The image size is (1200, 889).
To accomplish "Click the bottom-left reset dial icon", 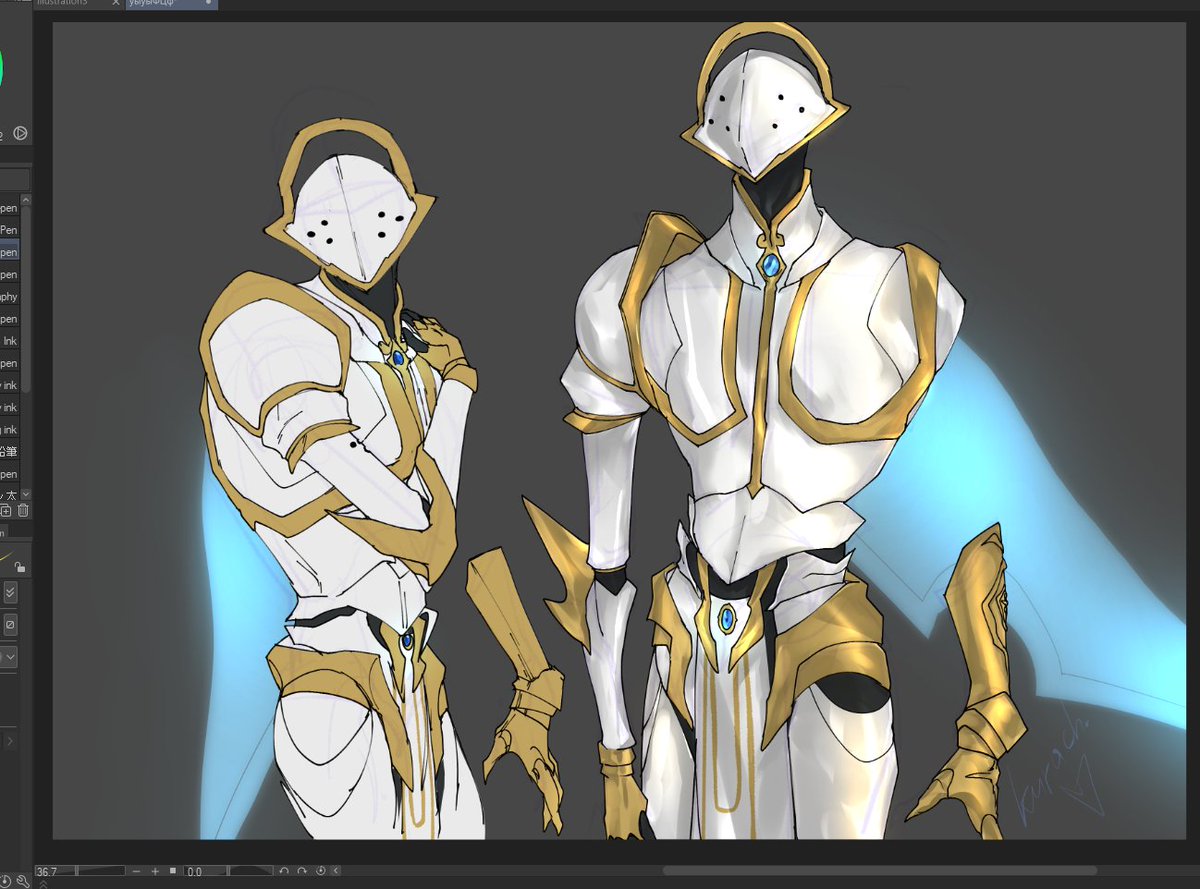I will 5,881.
